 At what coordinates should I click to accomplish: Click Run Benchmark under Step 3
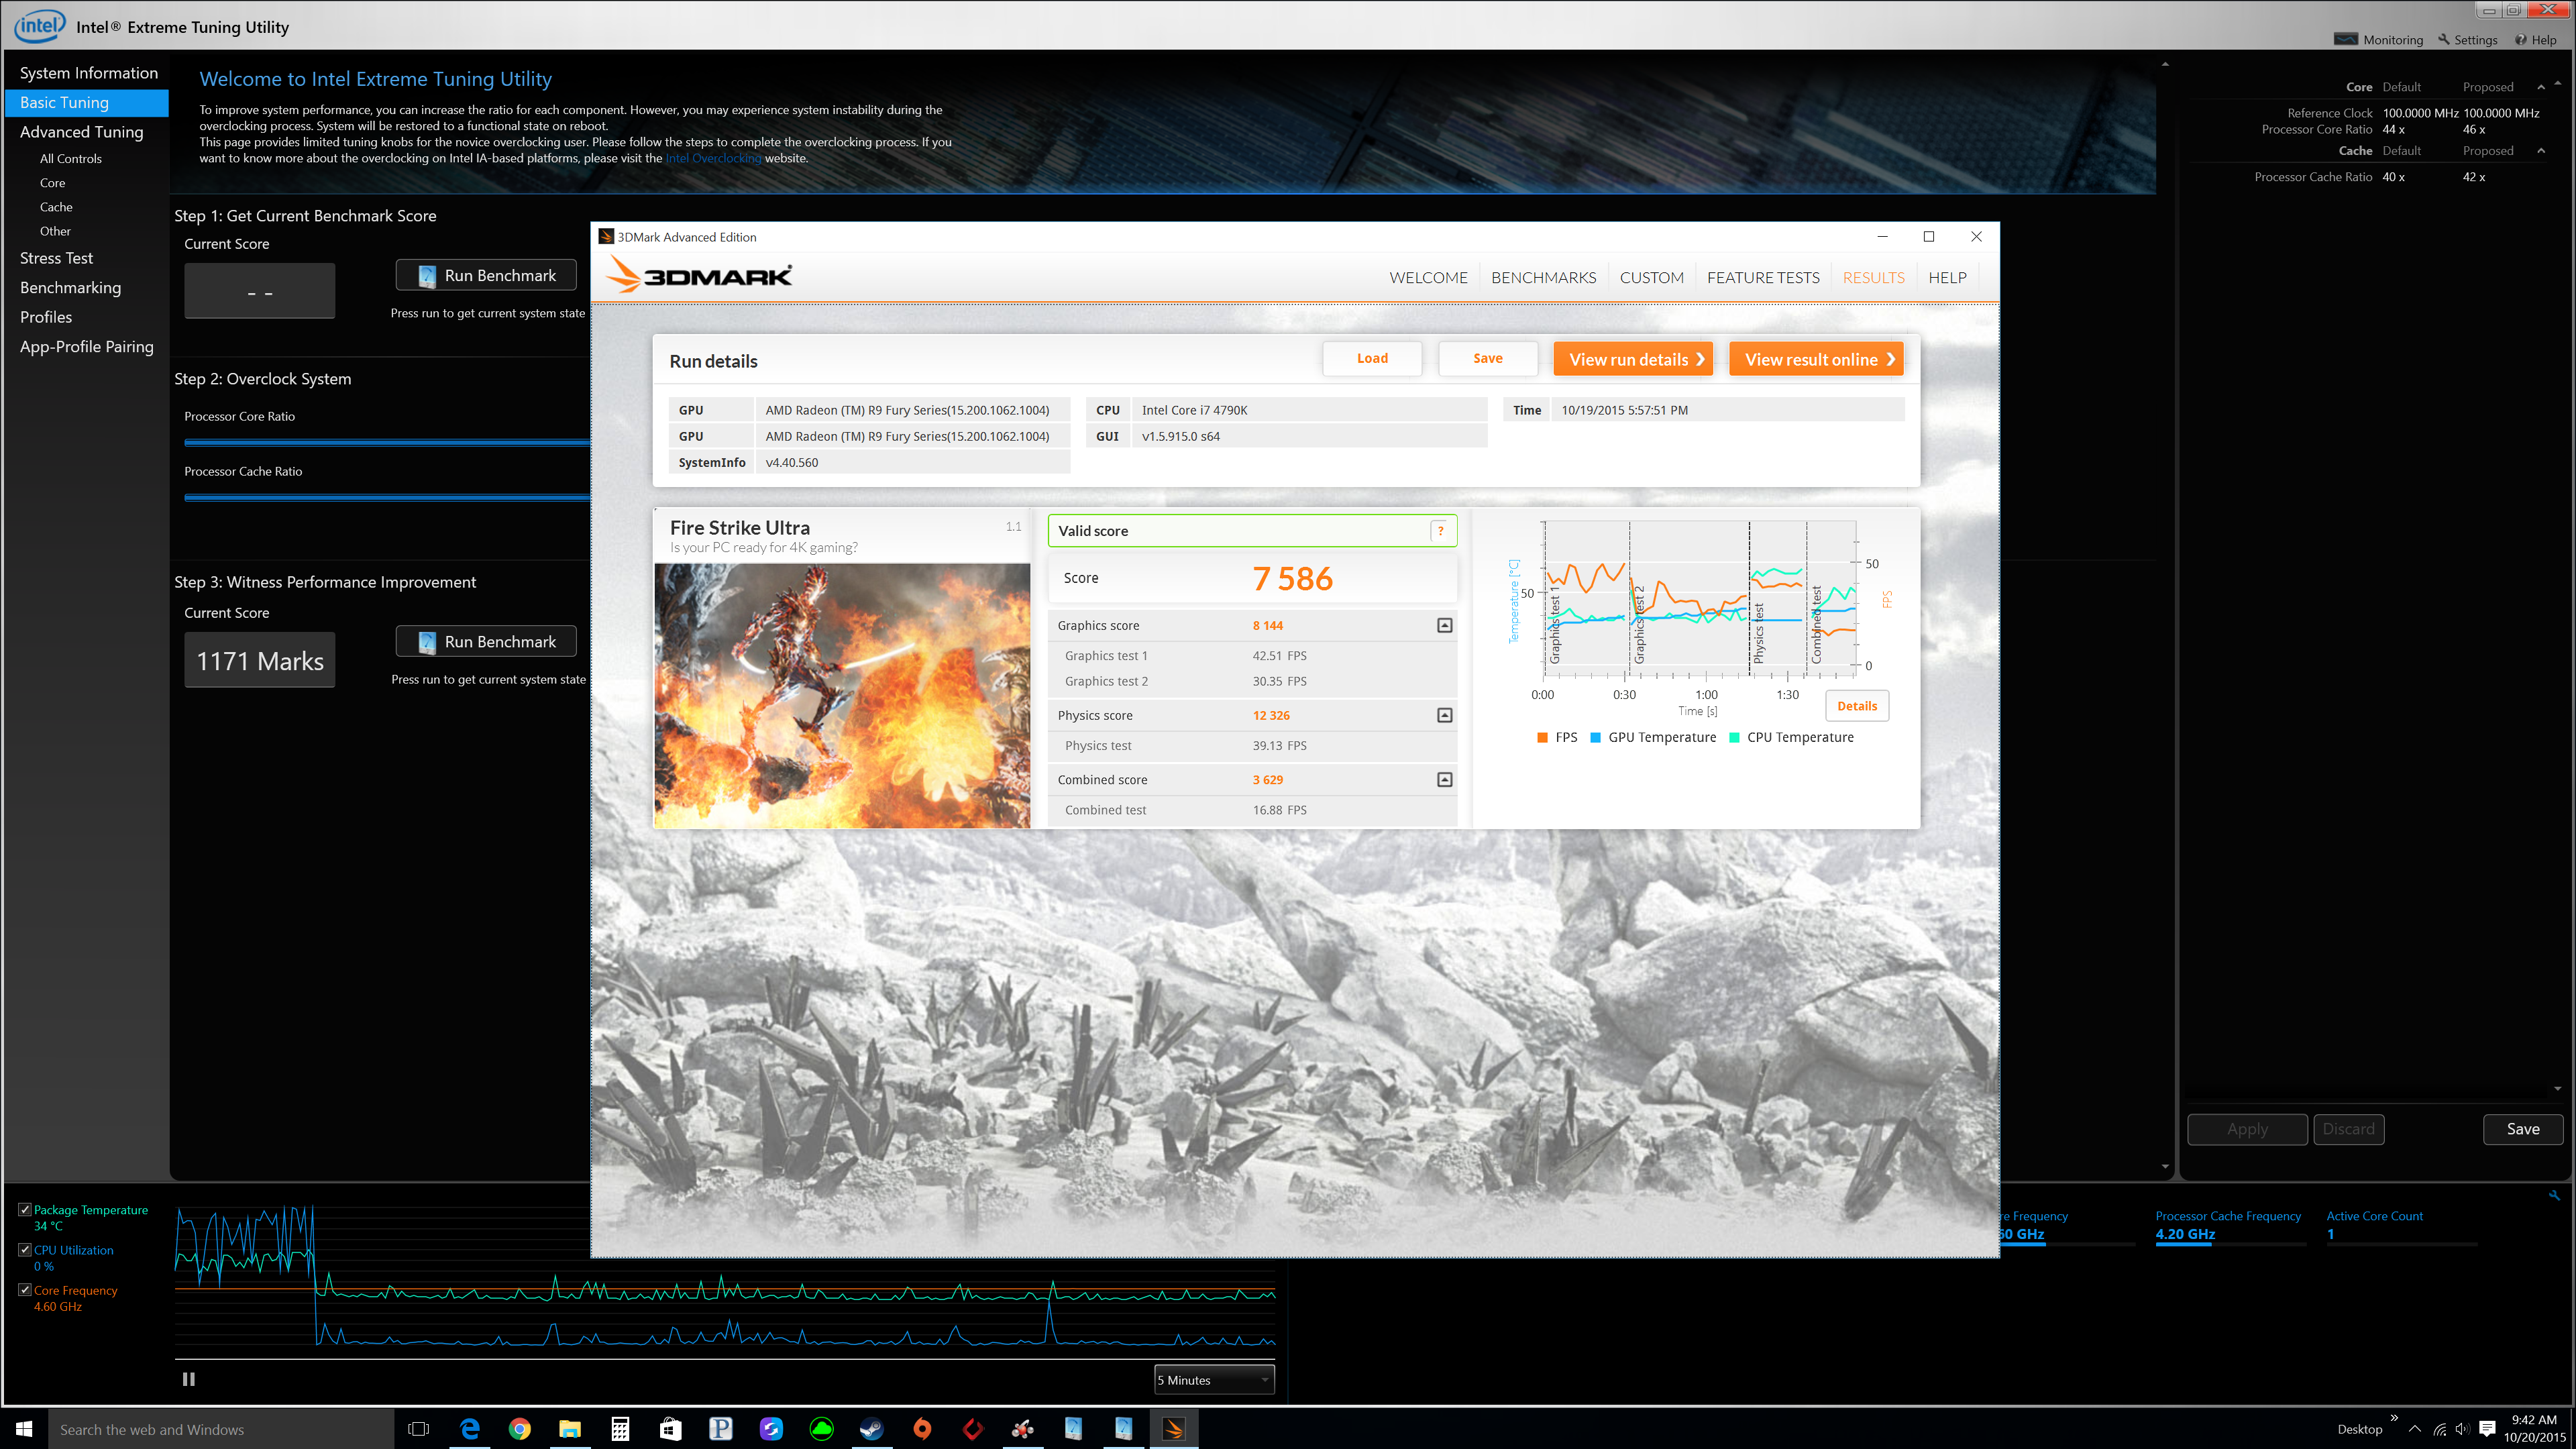[486, 641]
